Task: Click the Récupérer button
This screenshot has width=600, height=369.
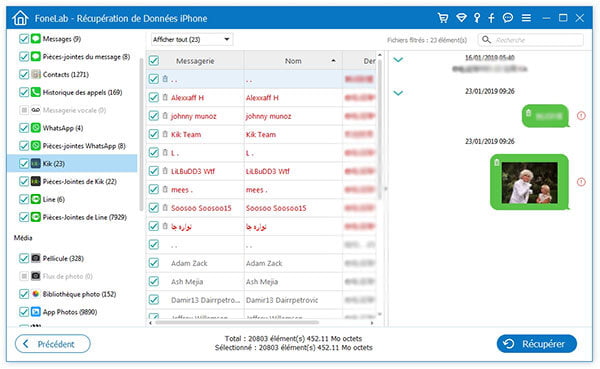Action: pos(536,344)
